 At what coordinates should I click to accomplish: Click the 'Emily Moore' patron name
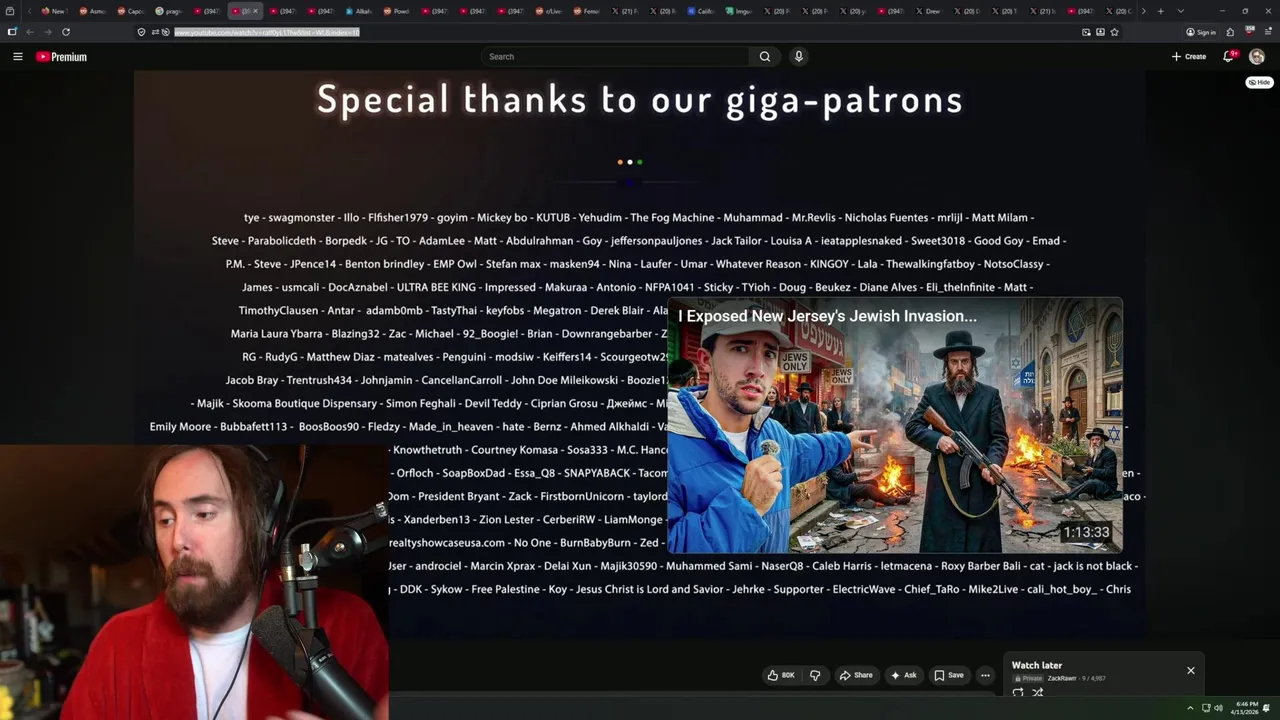(x=180, y=427)
